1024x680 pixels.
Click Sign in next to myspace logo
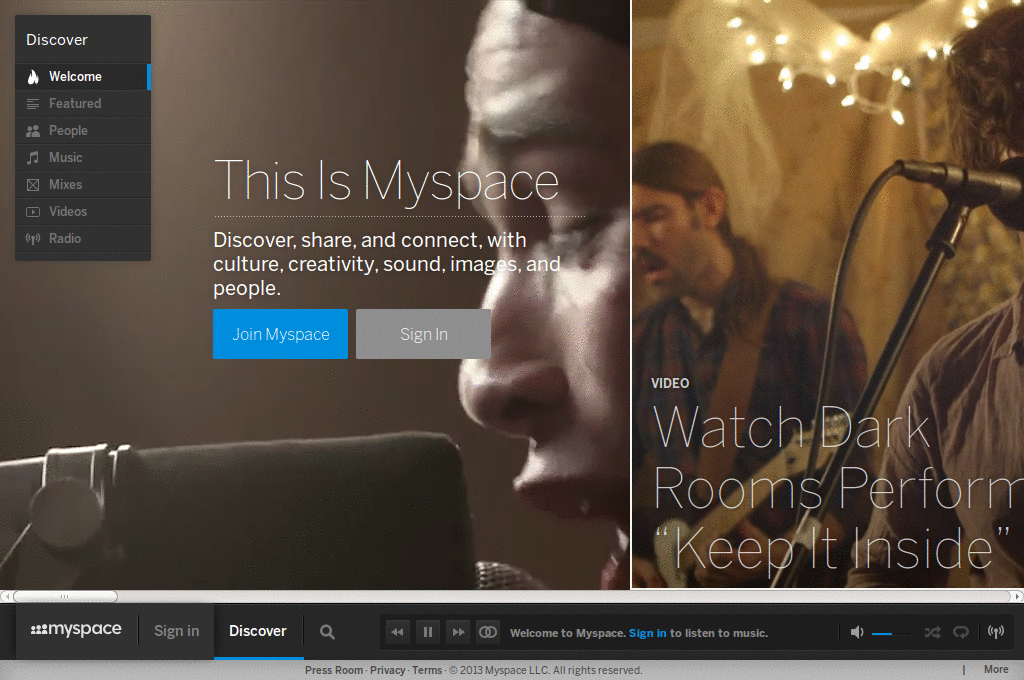pos(176,631)
